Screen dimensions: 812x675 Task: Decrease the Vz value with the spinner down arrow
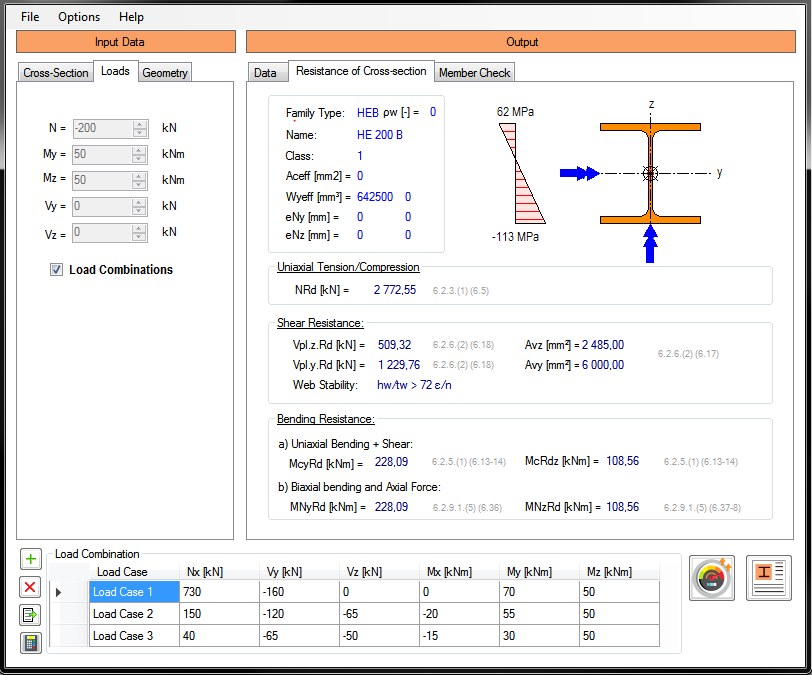coord(138,236)
